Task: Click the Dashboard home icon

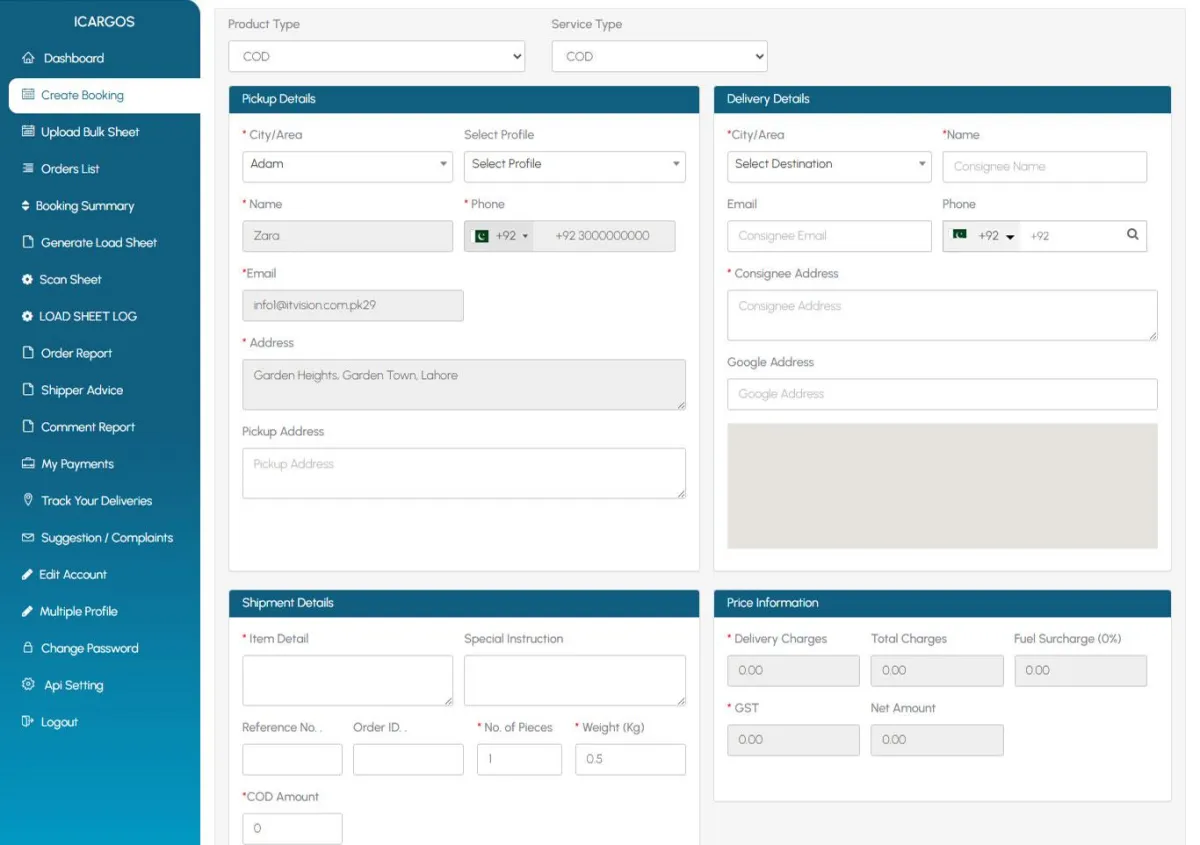Action: point(28,58)
